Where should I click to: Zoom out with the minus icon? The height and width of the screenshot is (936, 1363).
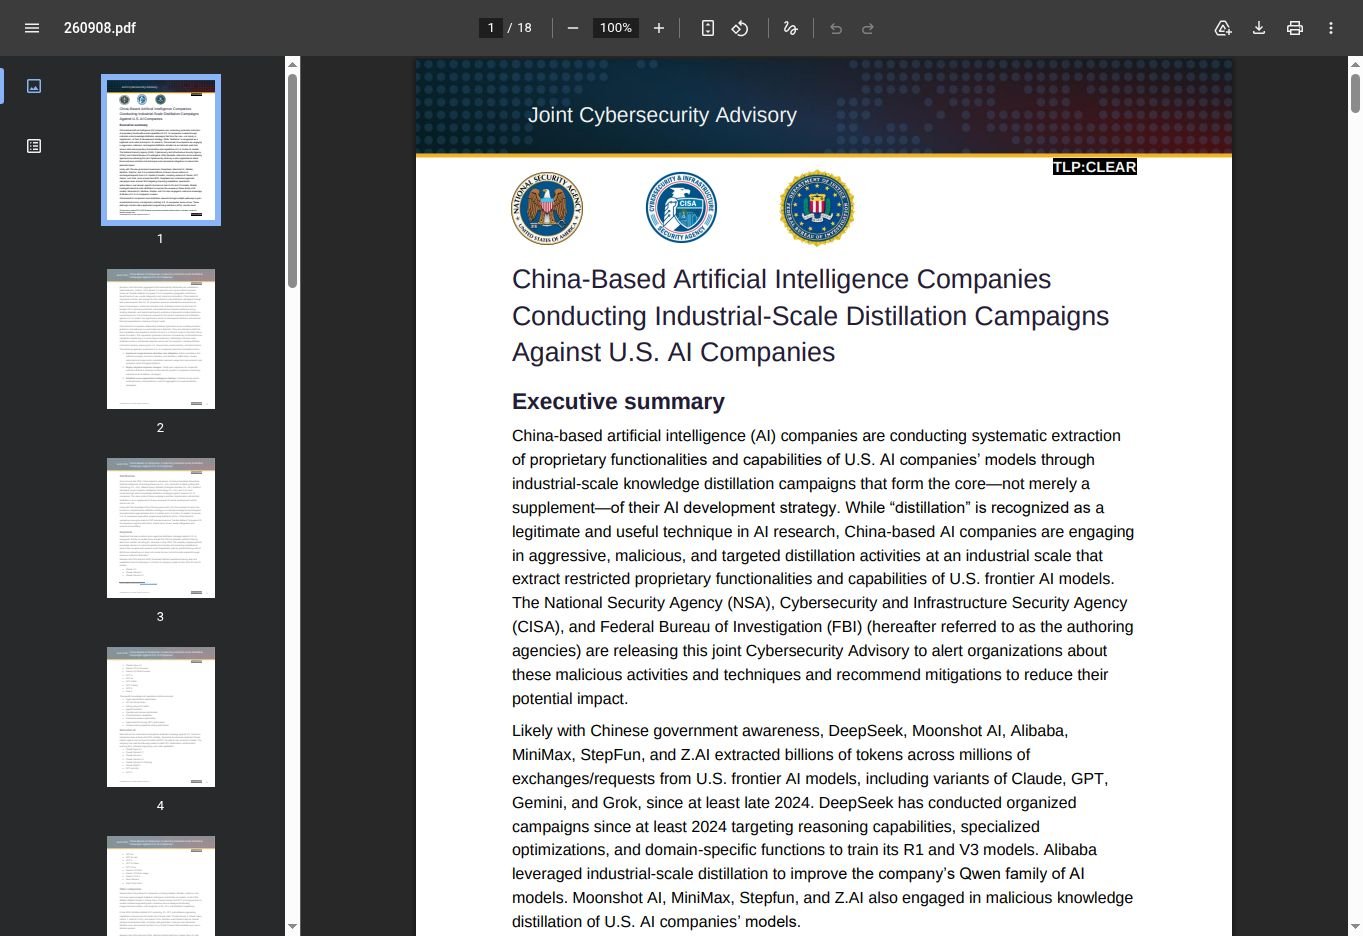(x=573, y=28)
